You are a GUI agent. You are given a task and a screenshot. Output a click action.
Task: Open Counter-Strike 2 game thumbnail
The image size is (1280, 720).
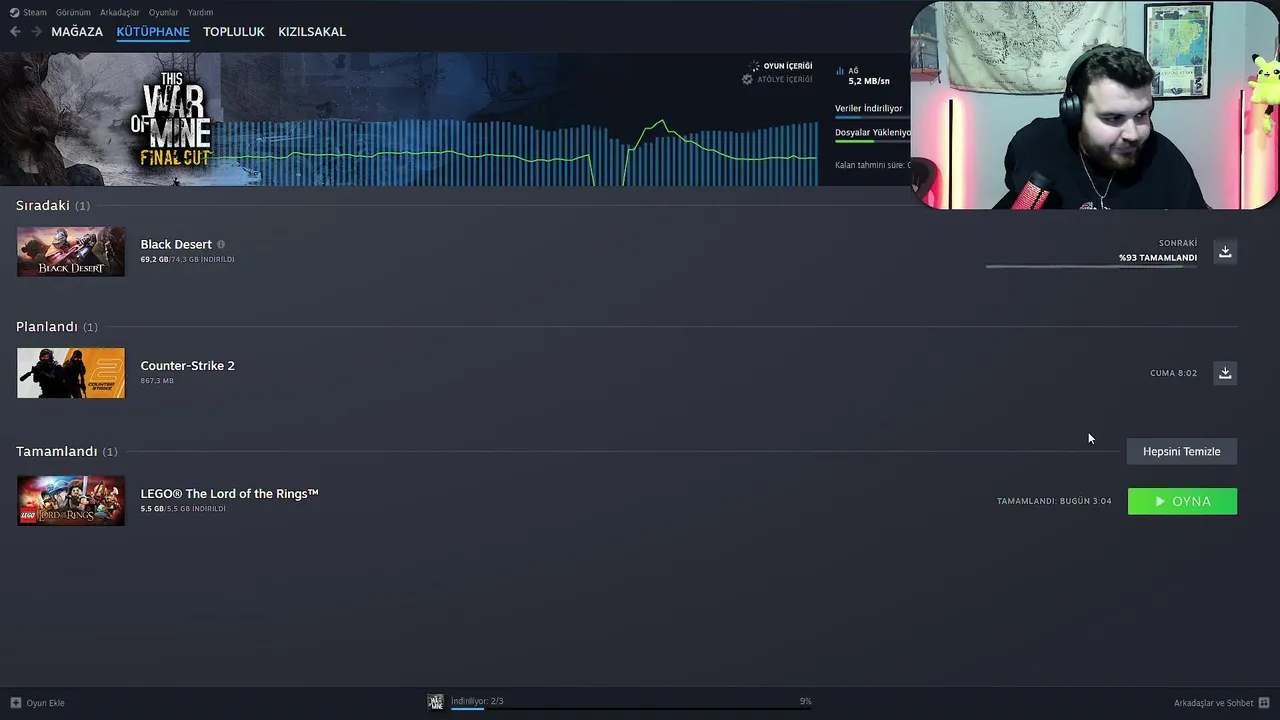tap(71, 373)
